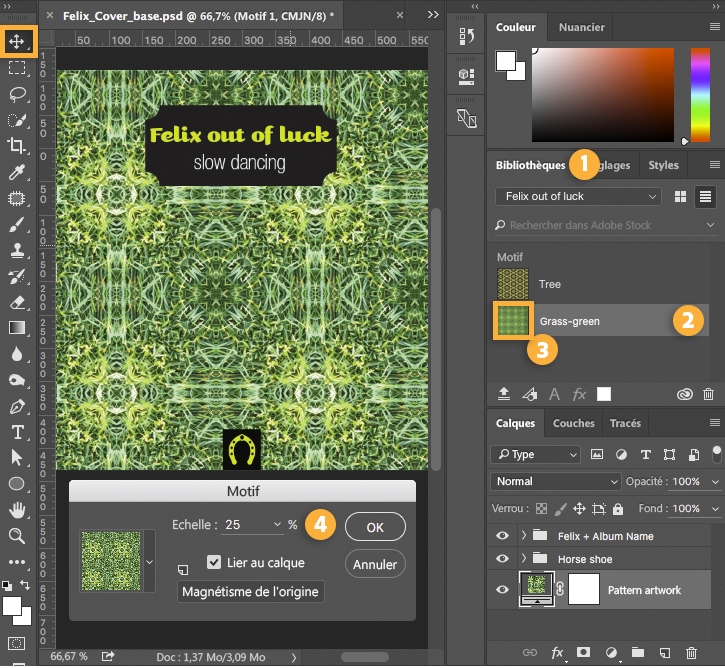The width and height of the screenshot is (725, 668).
Task: Click the delete icon in Libraries panel
Action: [709, 394]
